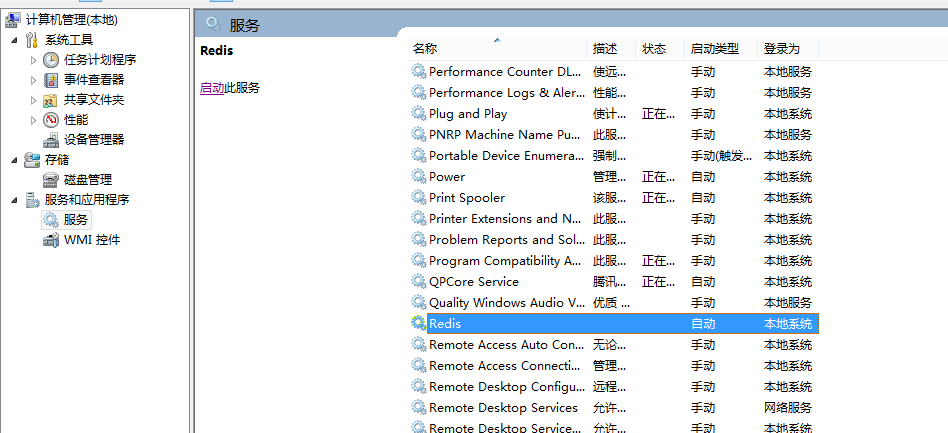Click the gear icon beside Redis service
The height and width of the screenshot is (433, 948).
point(418,323)
